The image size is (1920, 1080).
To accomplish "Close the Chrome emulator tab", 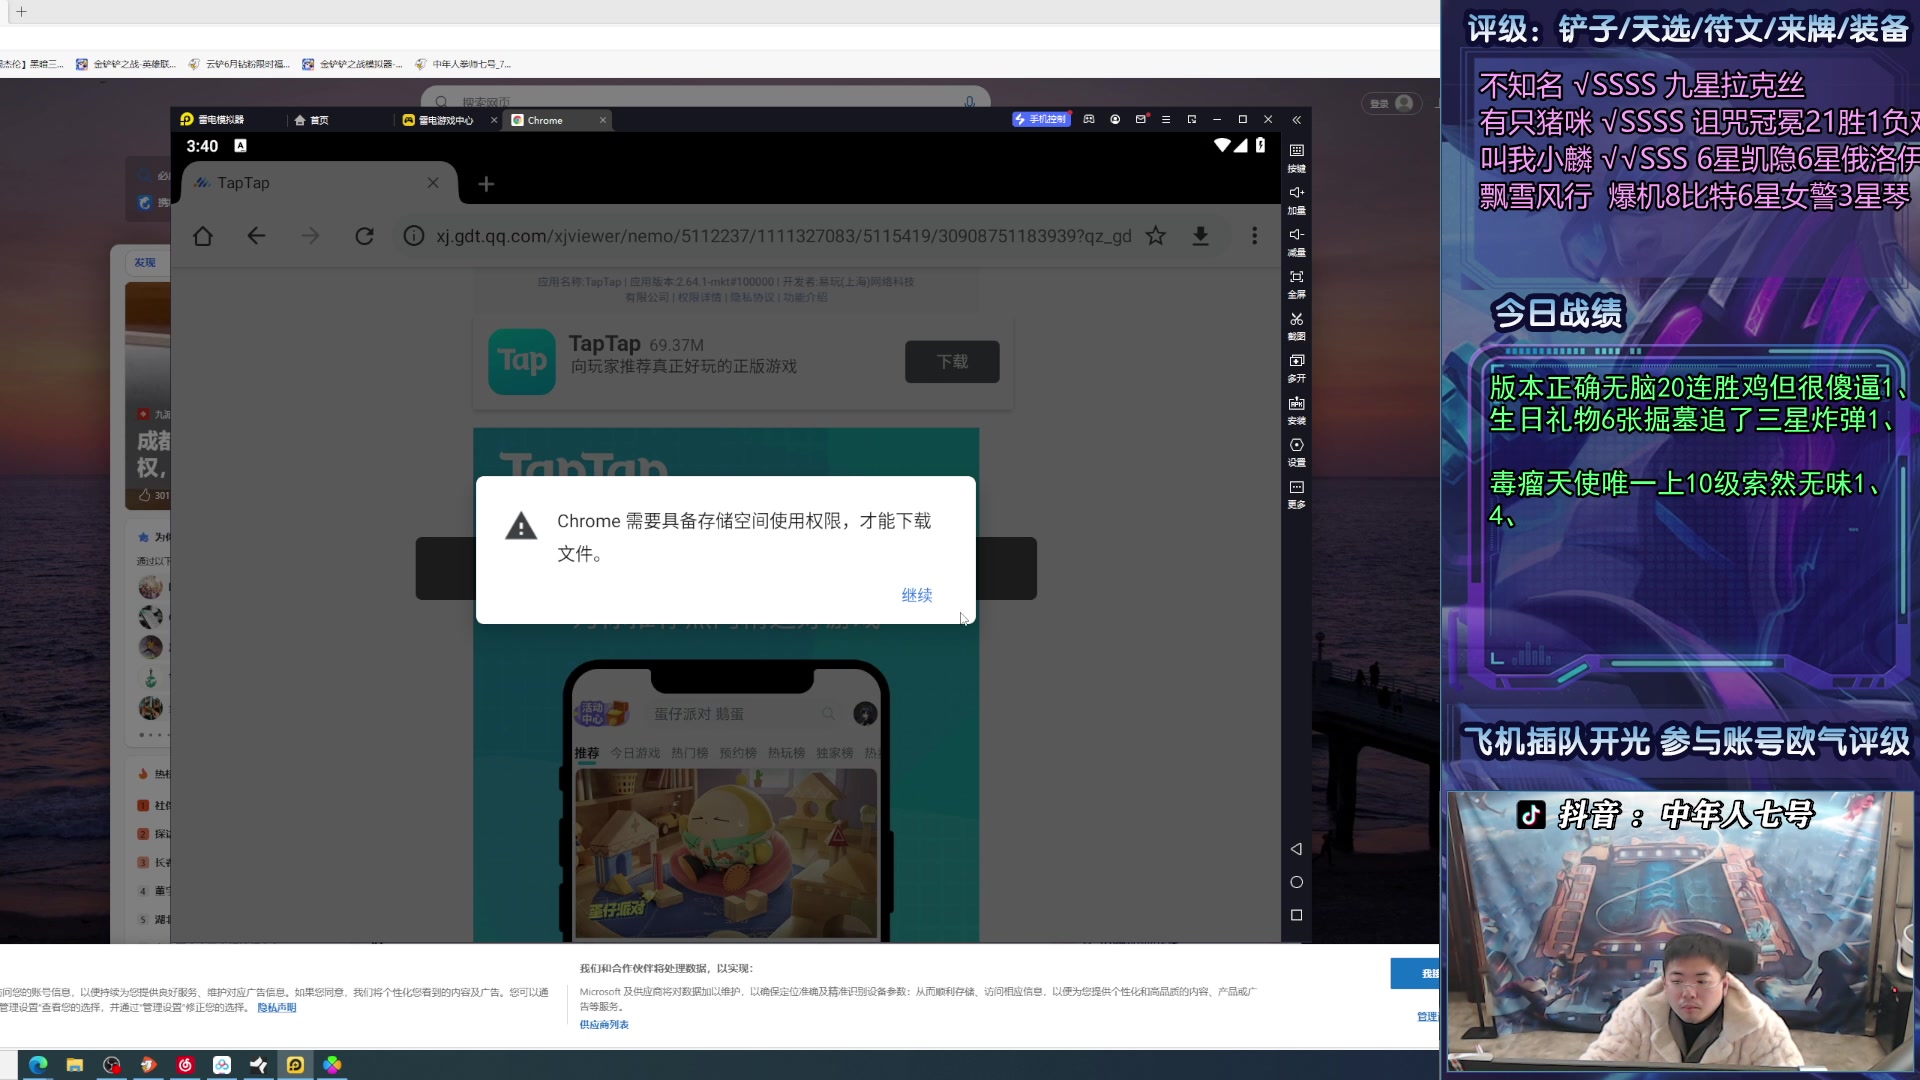I will click(603, 120).
